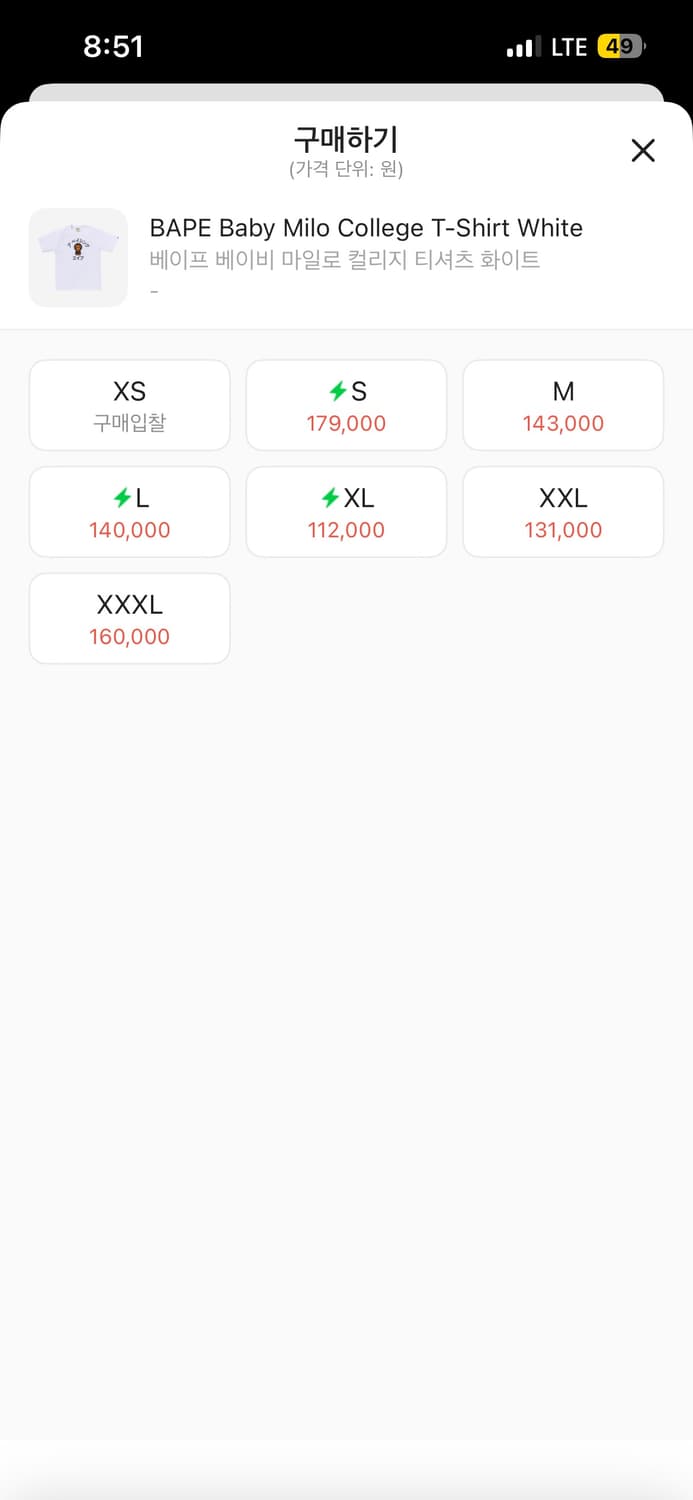The image size is (693, 1500).
Task: Choose size XXL priced 131,000
Action: pos(563,512)
